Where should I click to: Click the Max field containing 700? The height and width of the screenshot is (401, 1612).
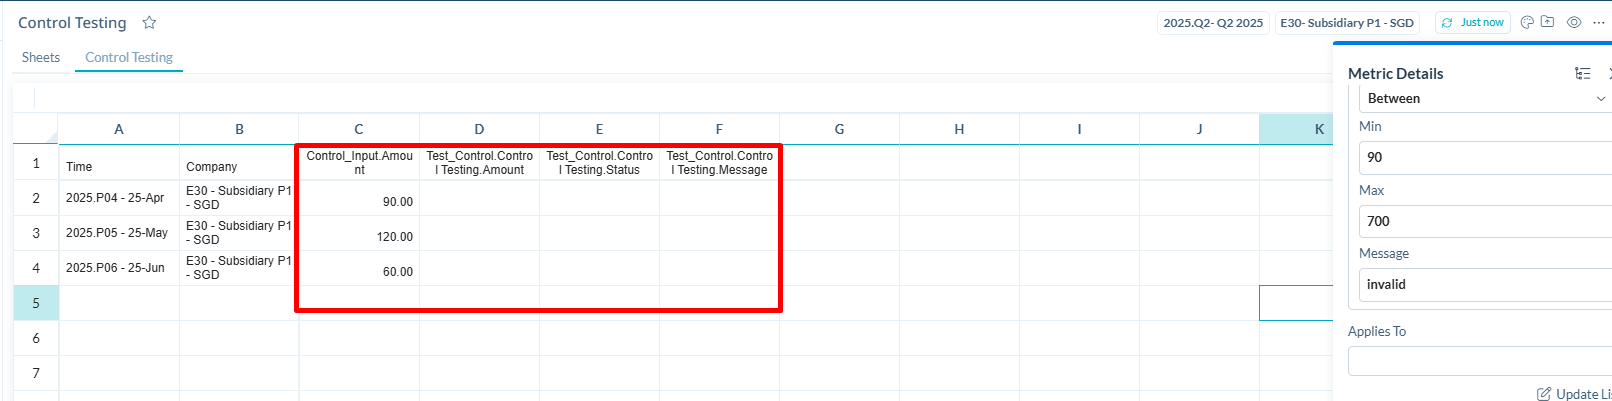coord(1485,221)
